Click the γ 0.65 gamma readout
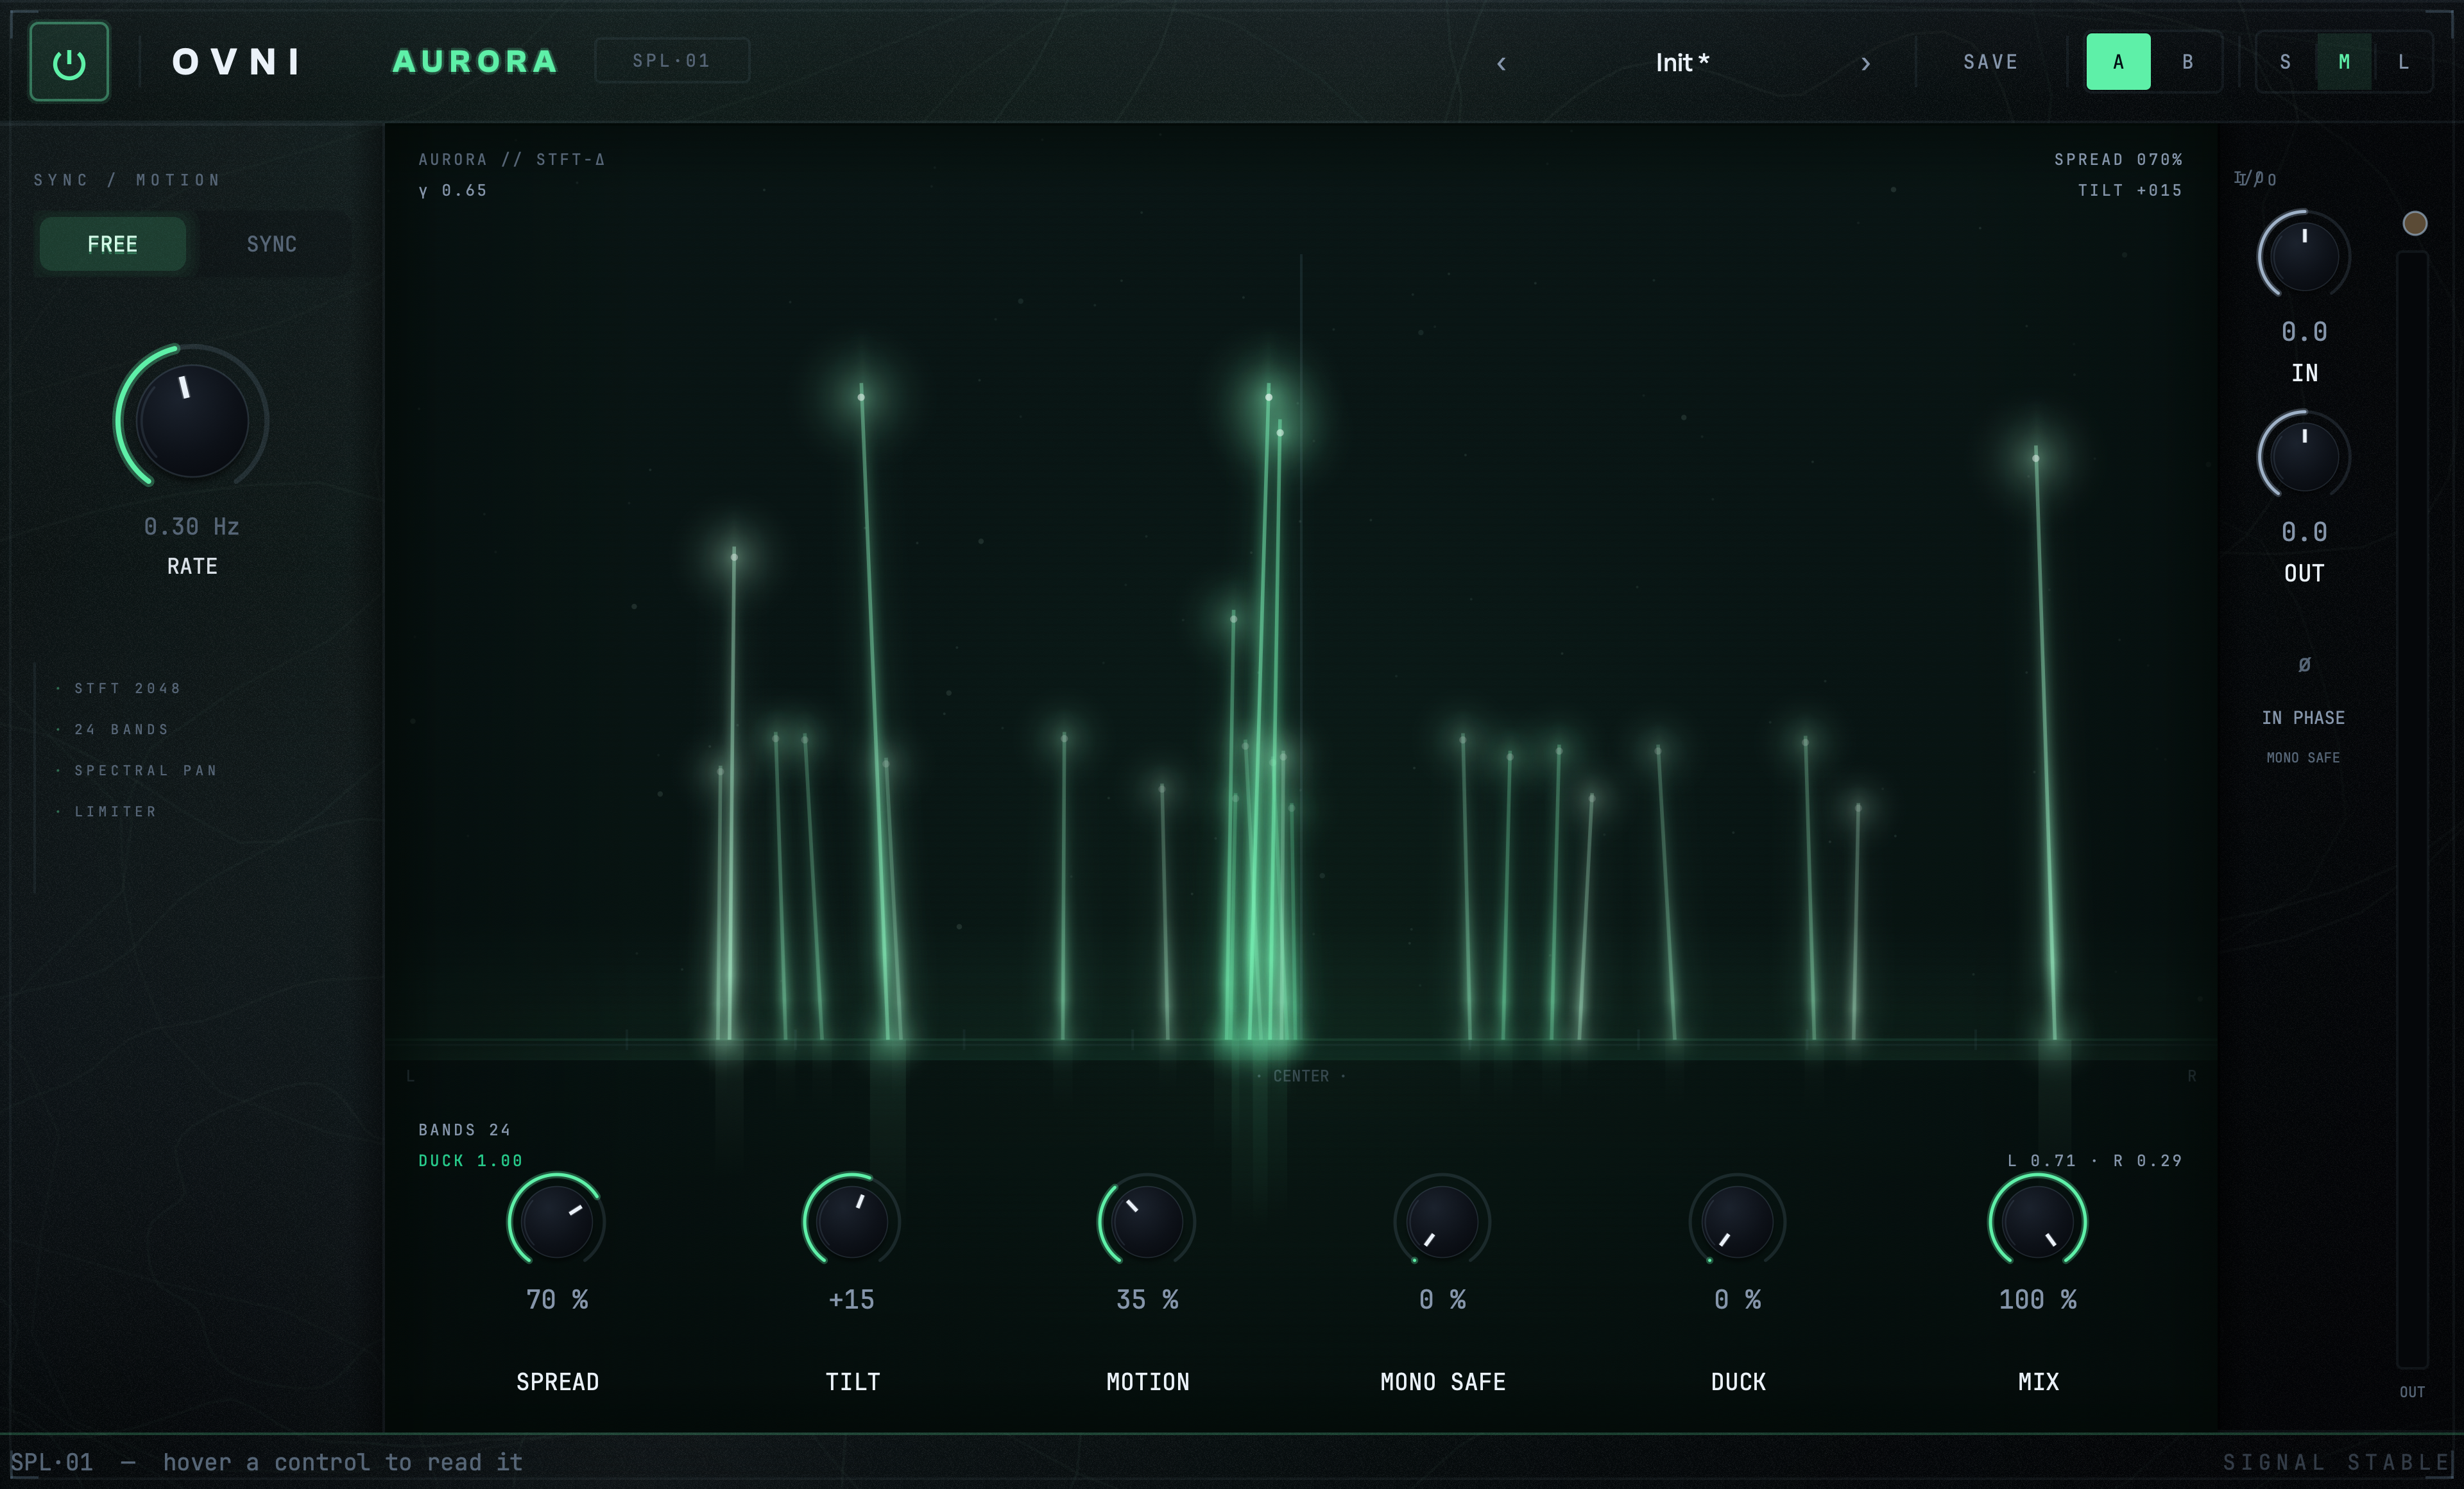Screen dimensions: 2464x1489 (452, 190)
